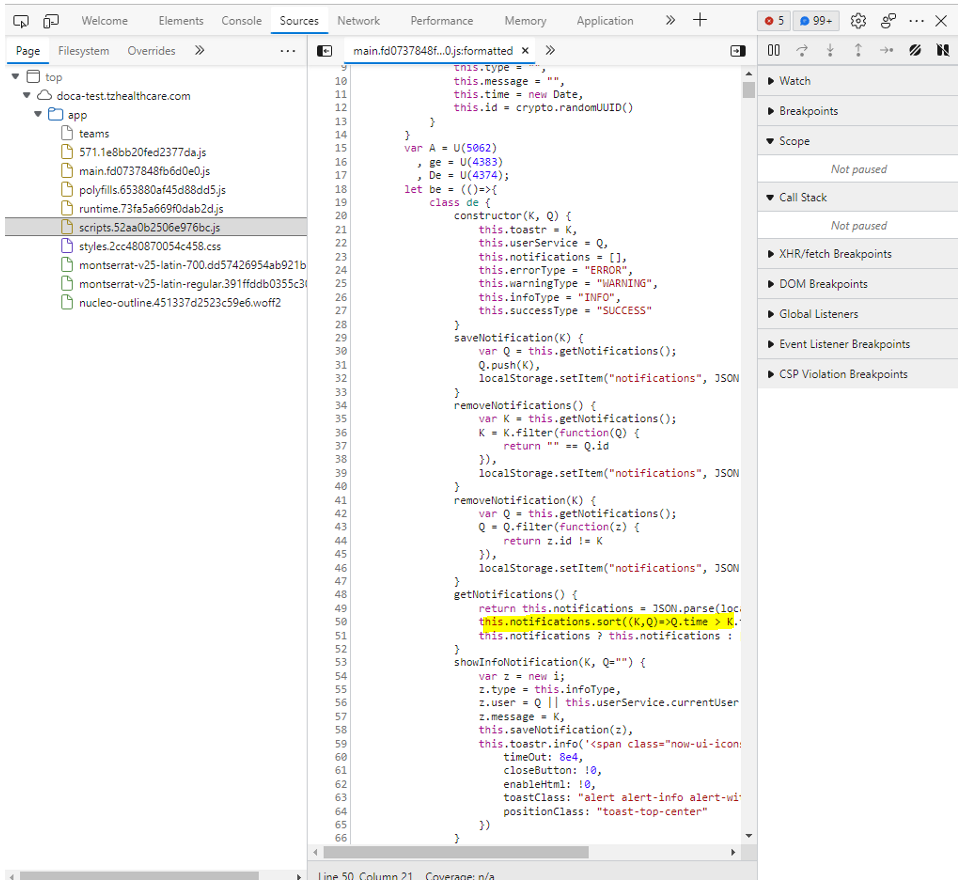Close the main.fd0737848f formatted file tab
The width and height of the screenshot is (966, 885).
[x=526, y=51]
